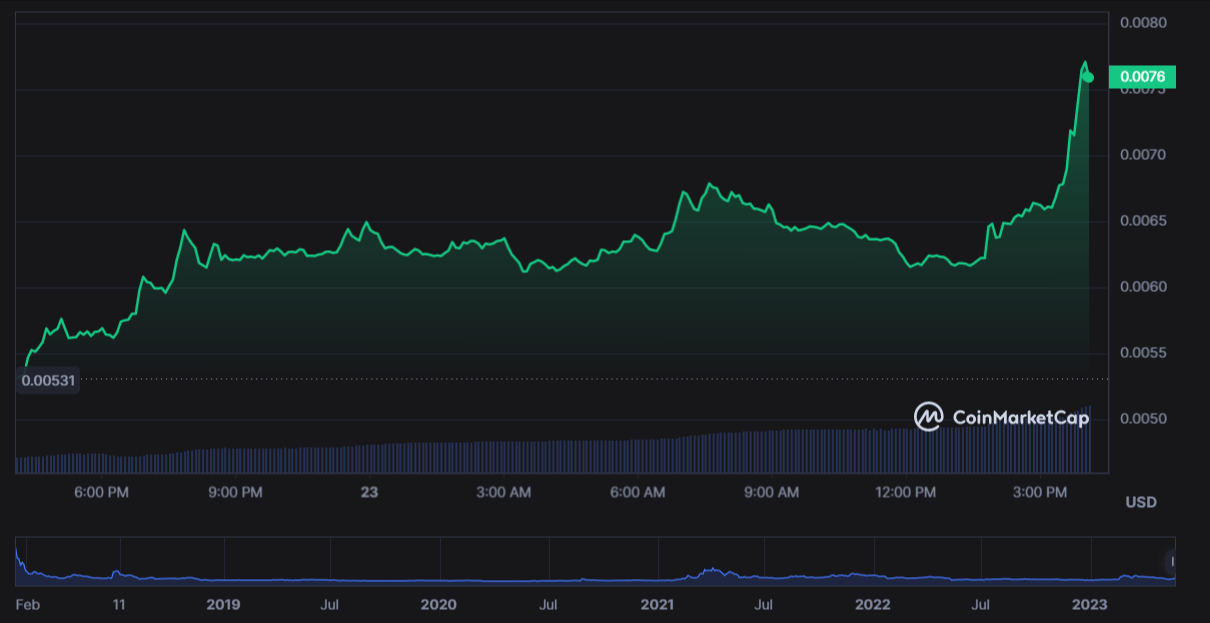Click the 0.0060 price axis label

coord(1143,287)
